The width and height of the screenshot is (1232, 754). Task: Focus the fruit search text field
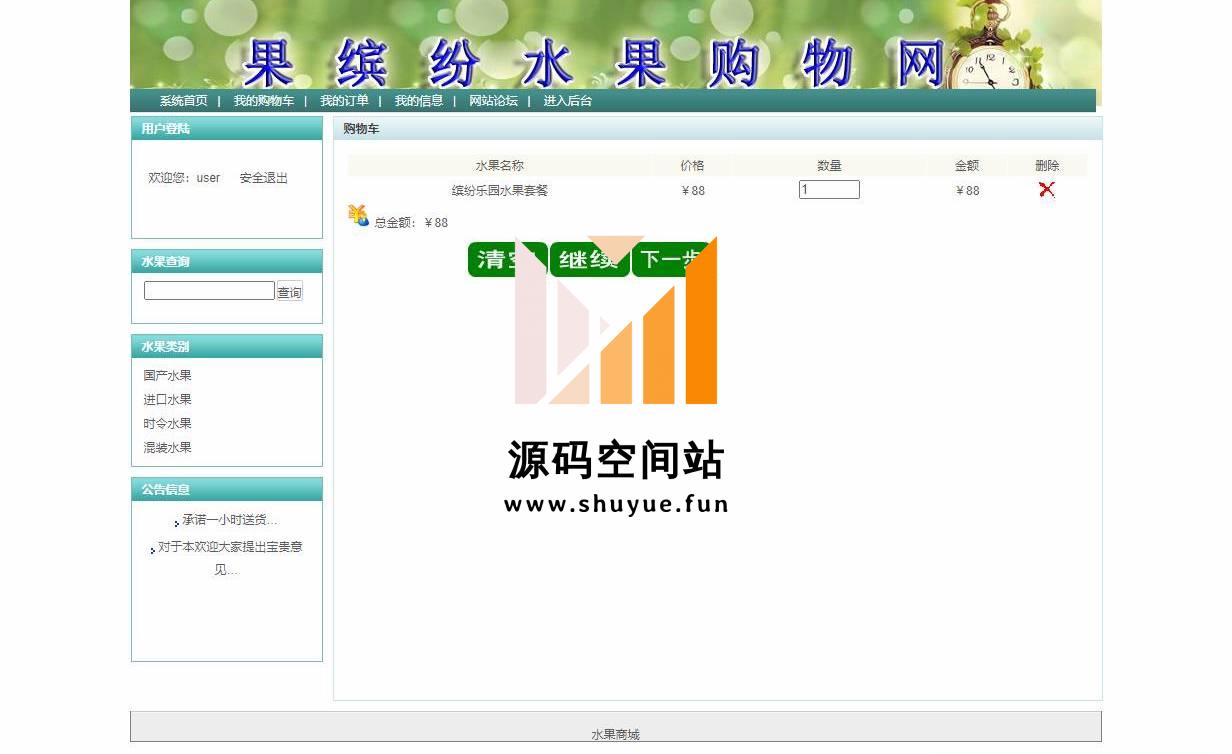[208, 291]
